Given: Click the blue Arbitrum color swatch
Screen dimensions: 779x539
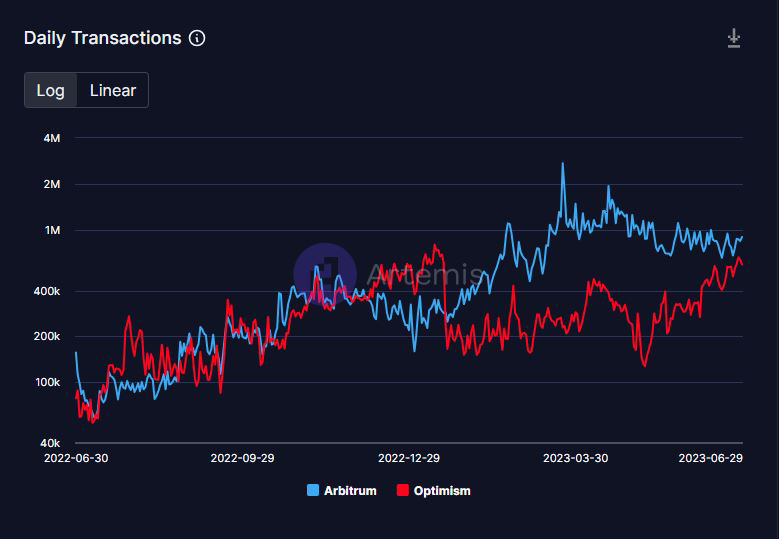Looking at the screenshot, I should pos(313,490).
